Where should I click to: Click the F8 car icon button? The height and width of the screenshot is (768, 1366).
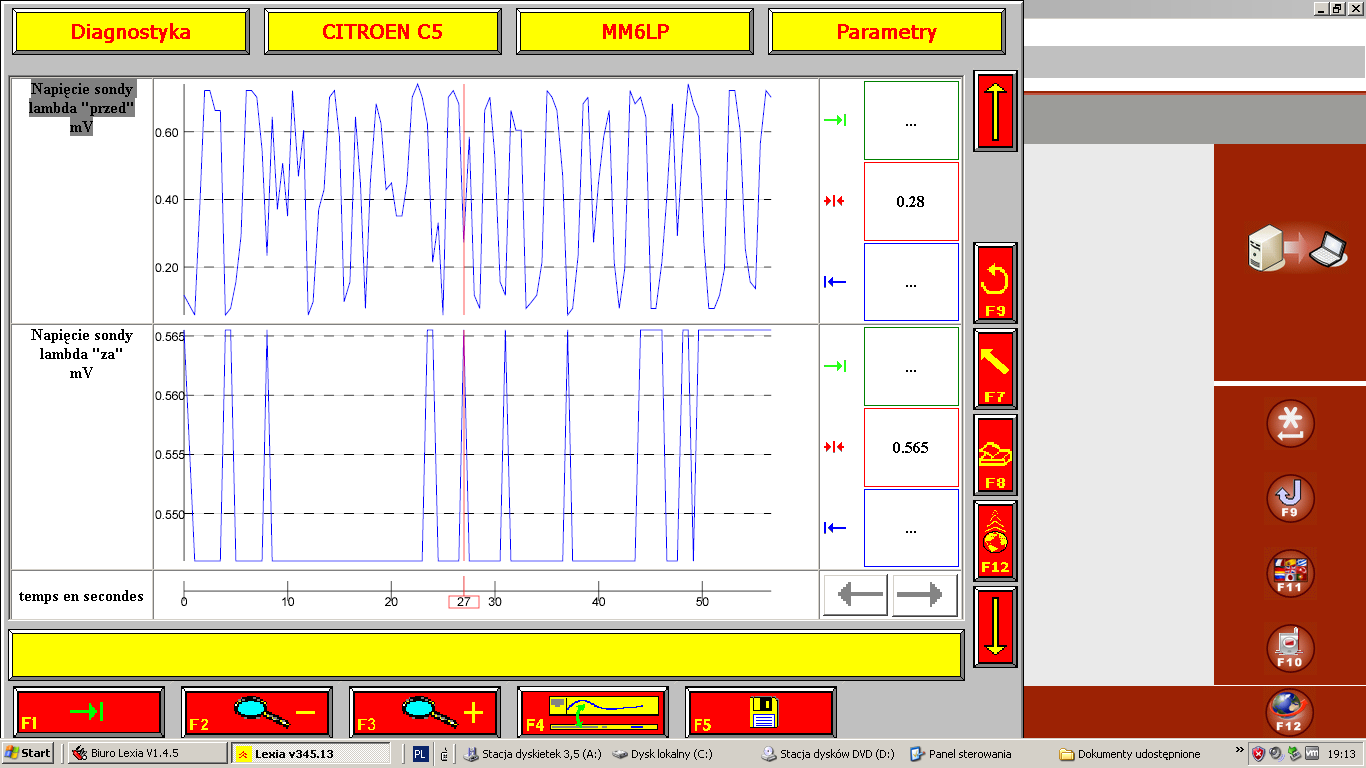tap(995, 454)
